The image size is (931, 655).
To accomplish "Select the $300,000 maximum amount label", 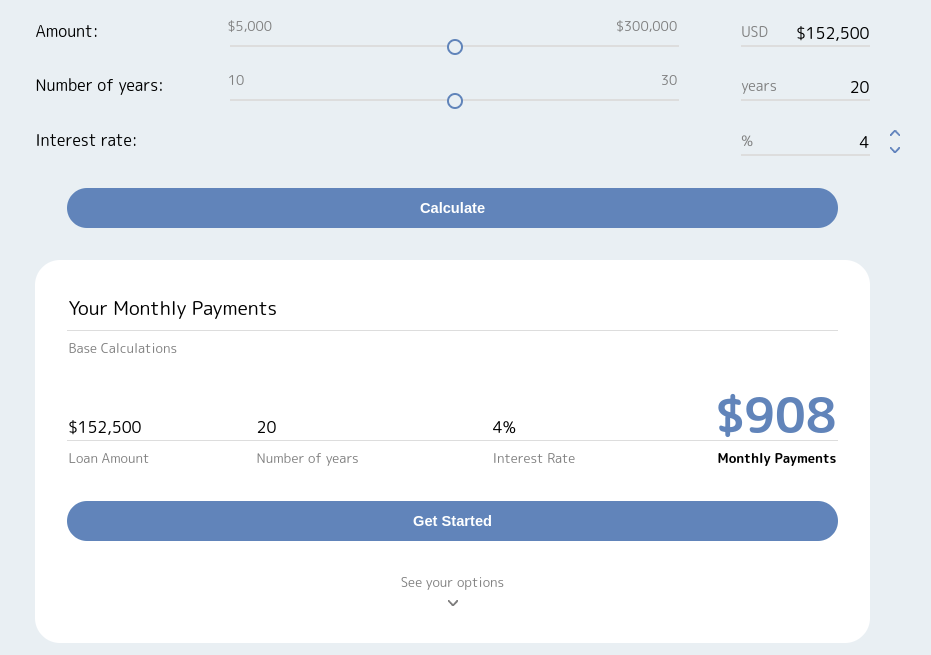I will click(x=644, y=26).
